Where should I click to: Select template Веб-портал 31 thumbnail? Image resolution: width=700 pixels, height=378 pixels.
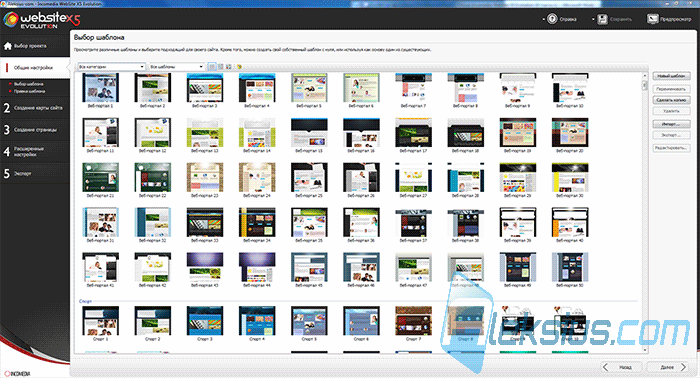[100, 222]
